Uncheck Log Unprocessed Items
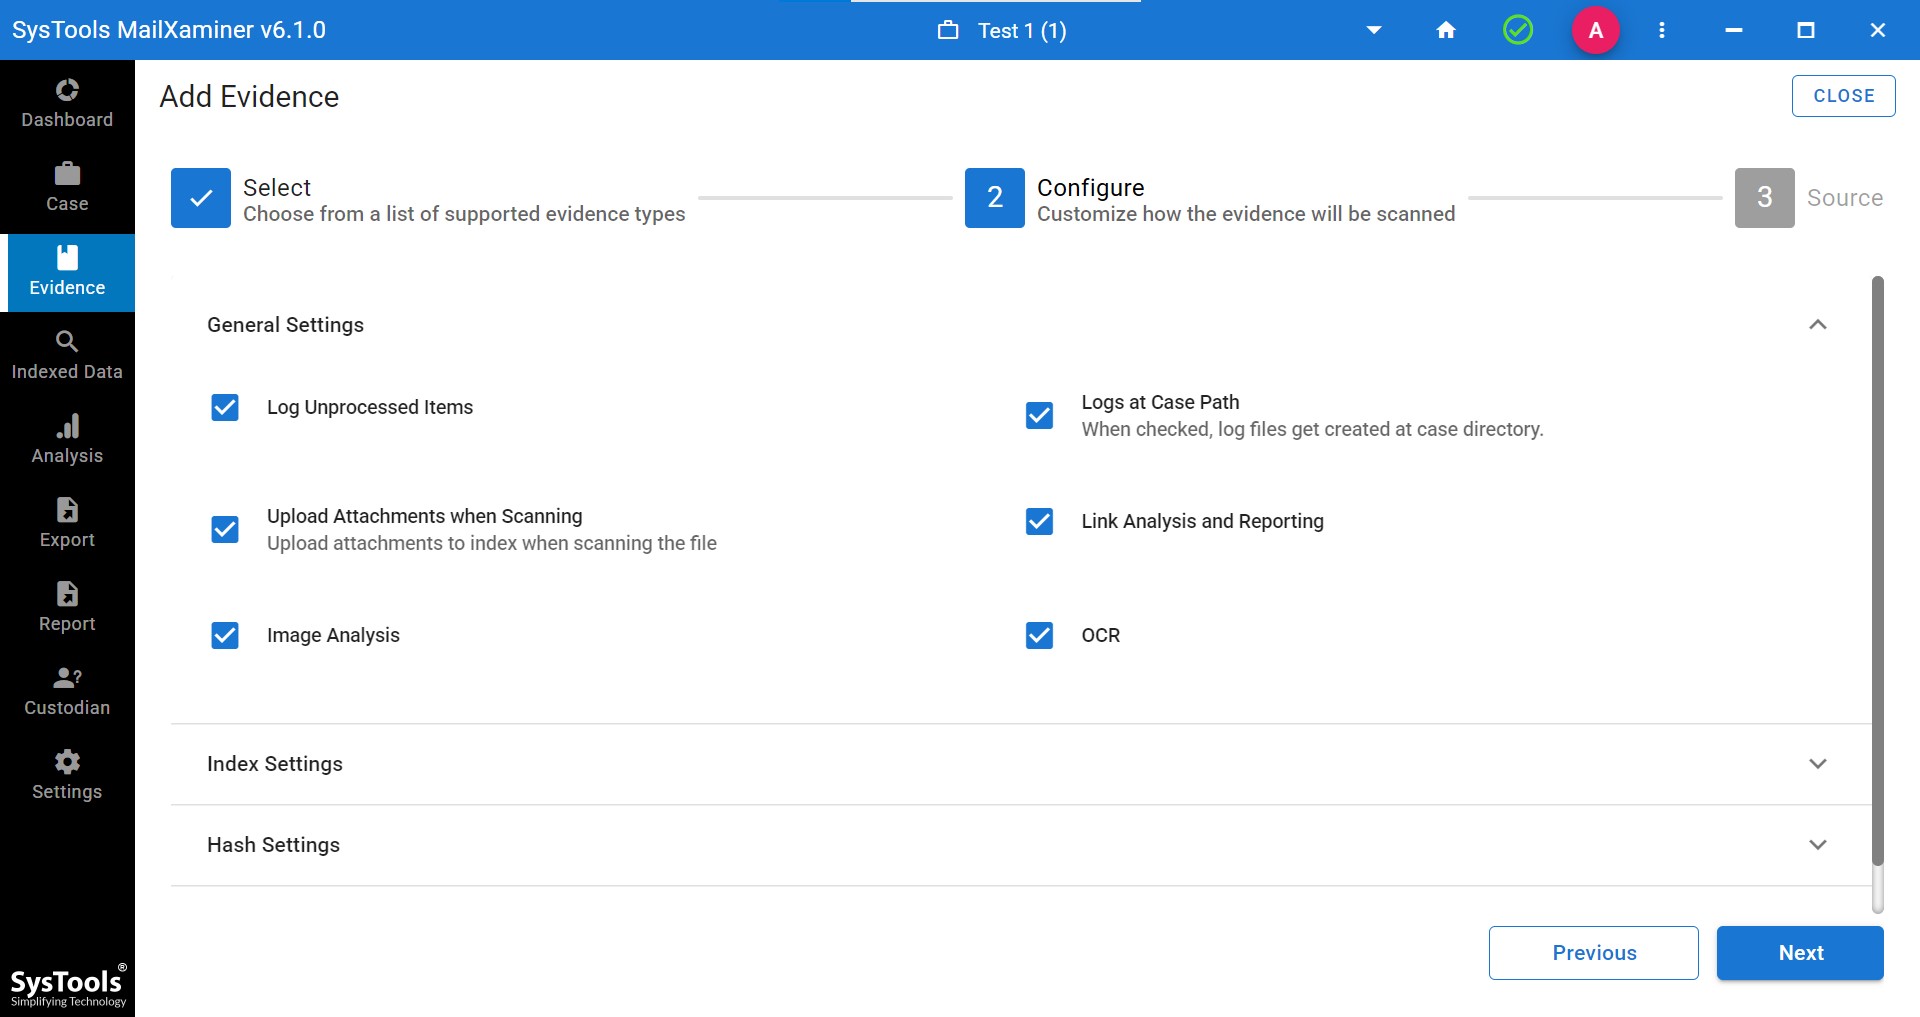The width and height of the screenshot is (1920, 1017). tap(225, 407)
